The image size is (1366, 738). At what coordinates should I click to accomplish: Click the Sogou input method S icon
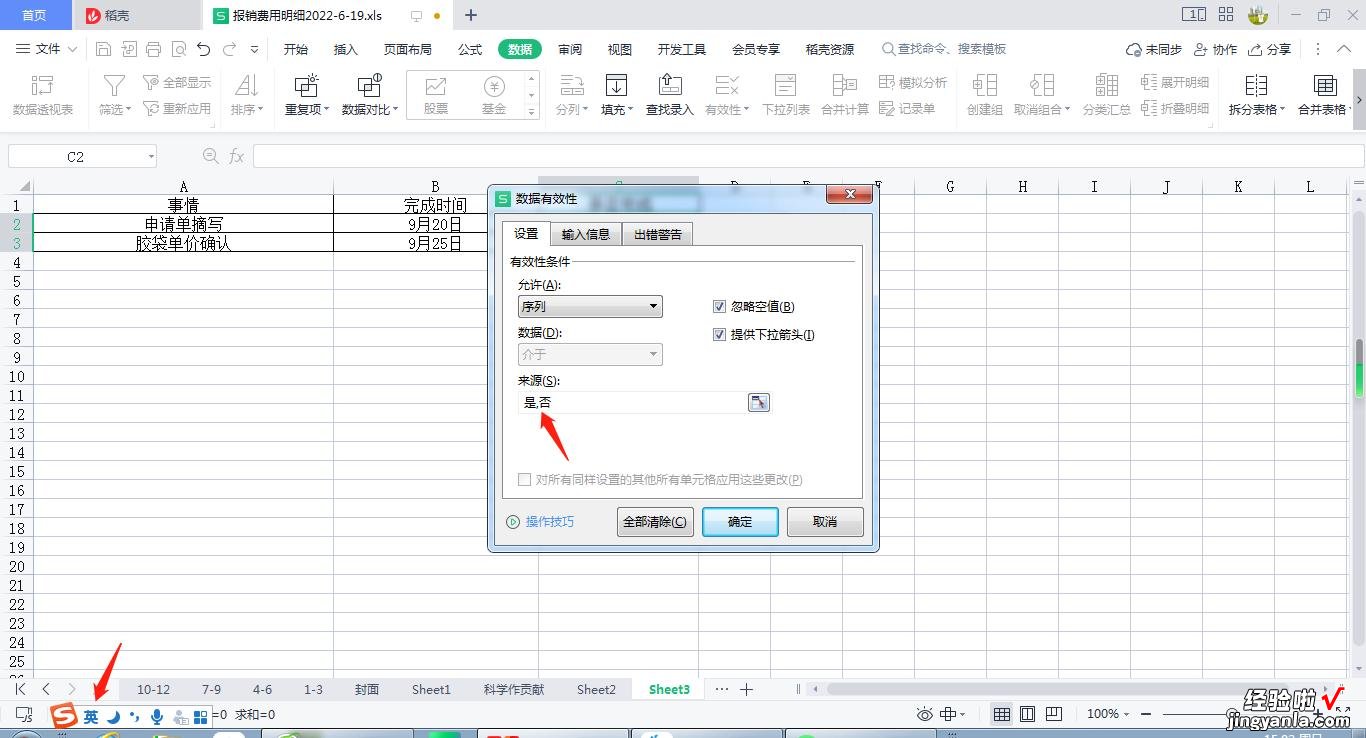point(65,716)
